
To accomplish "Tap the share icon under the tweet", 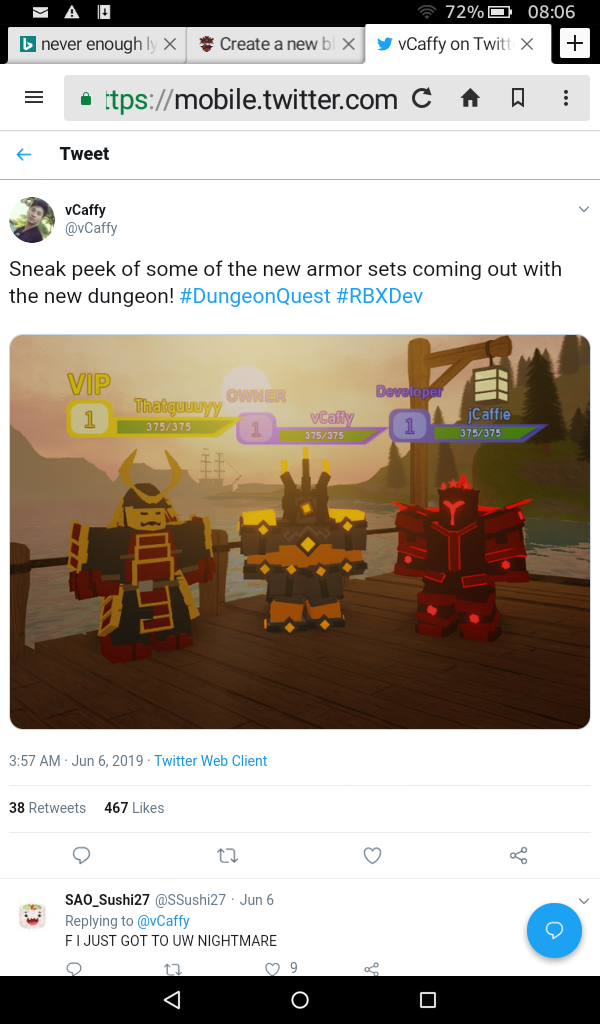I will [518, 855].
